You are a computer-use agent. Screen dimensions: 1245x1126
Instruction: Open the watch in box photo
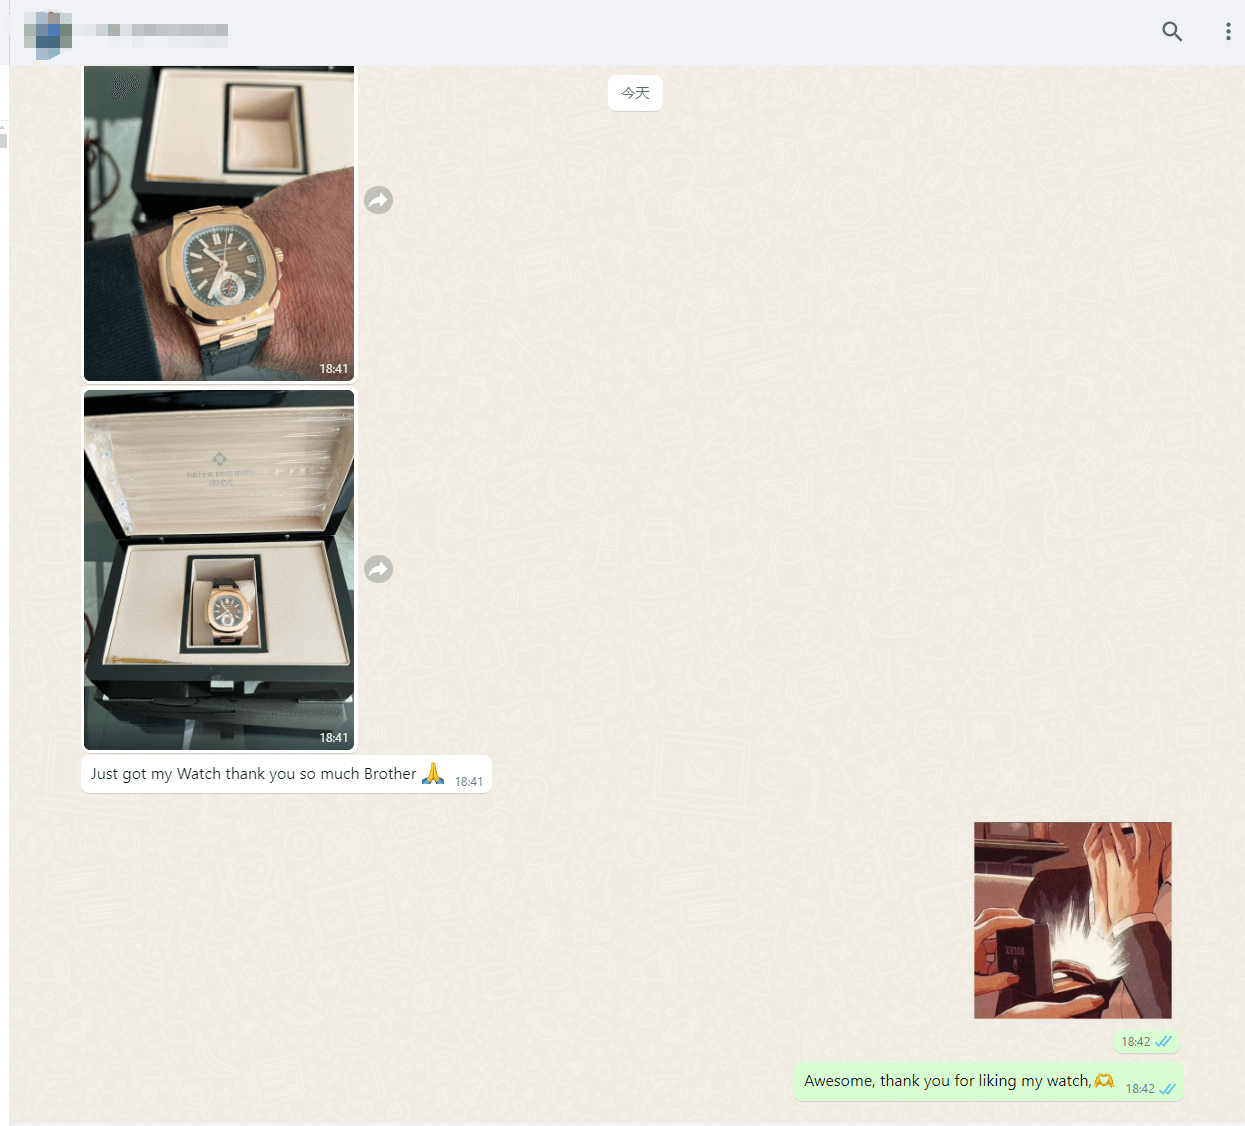coord(219,570)
